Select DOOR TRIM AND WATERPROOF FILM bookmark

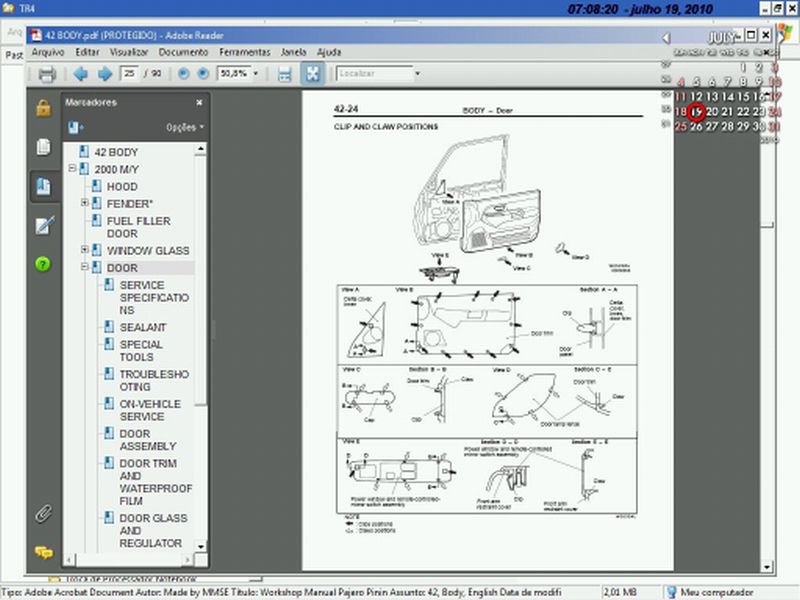[156, 482]
